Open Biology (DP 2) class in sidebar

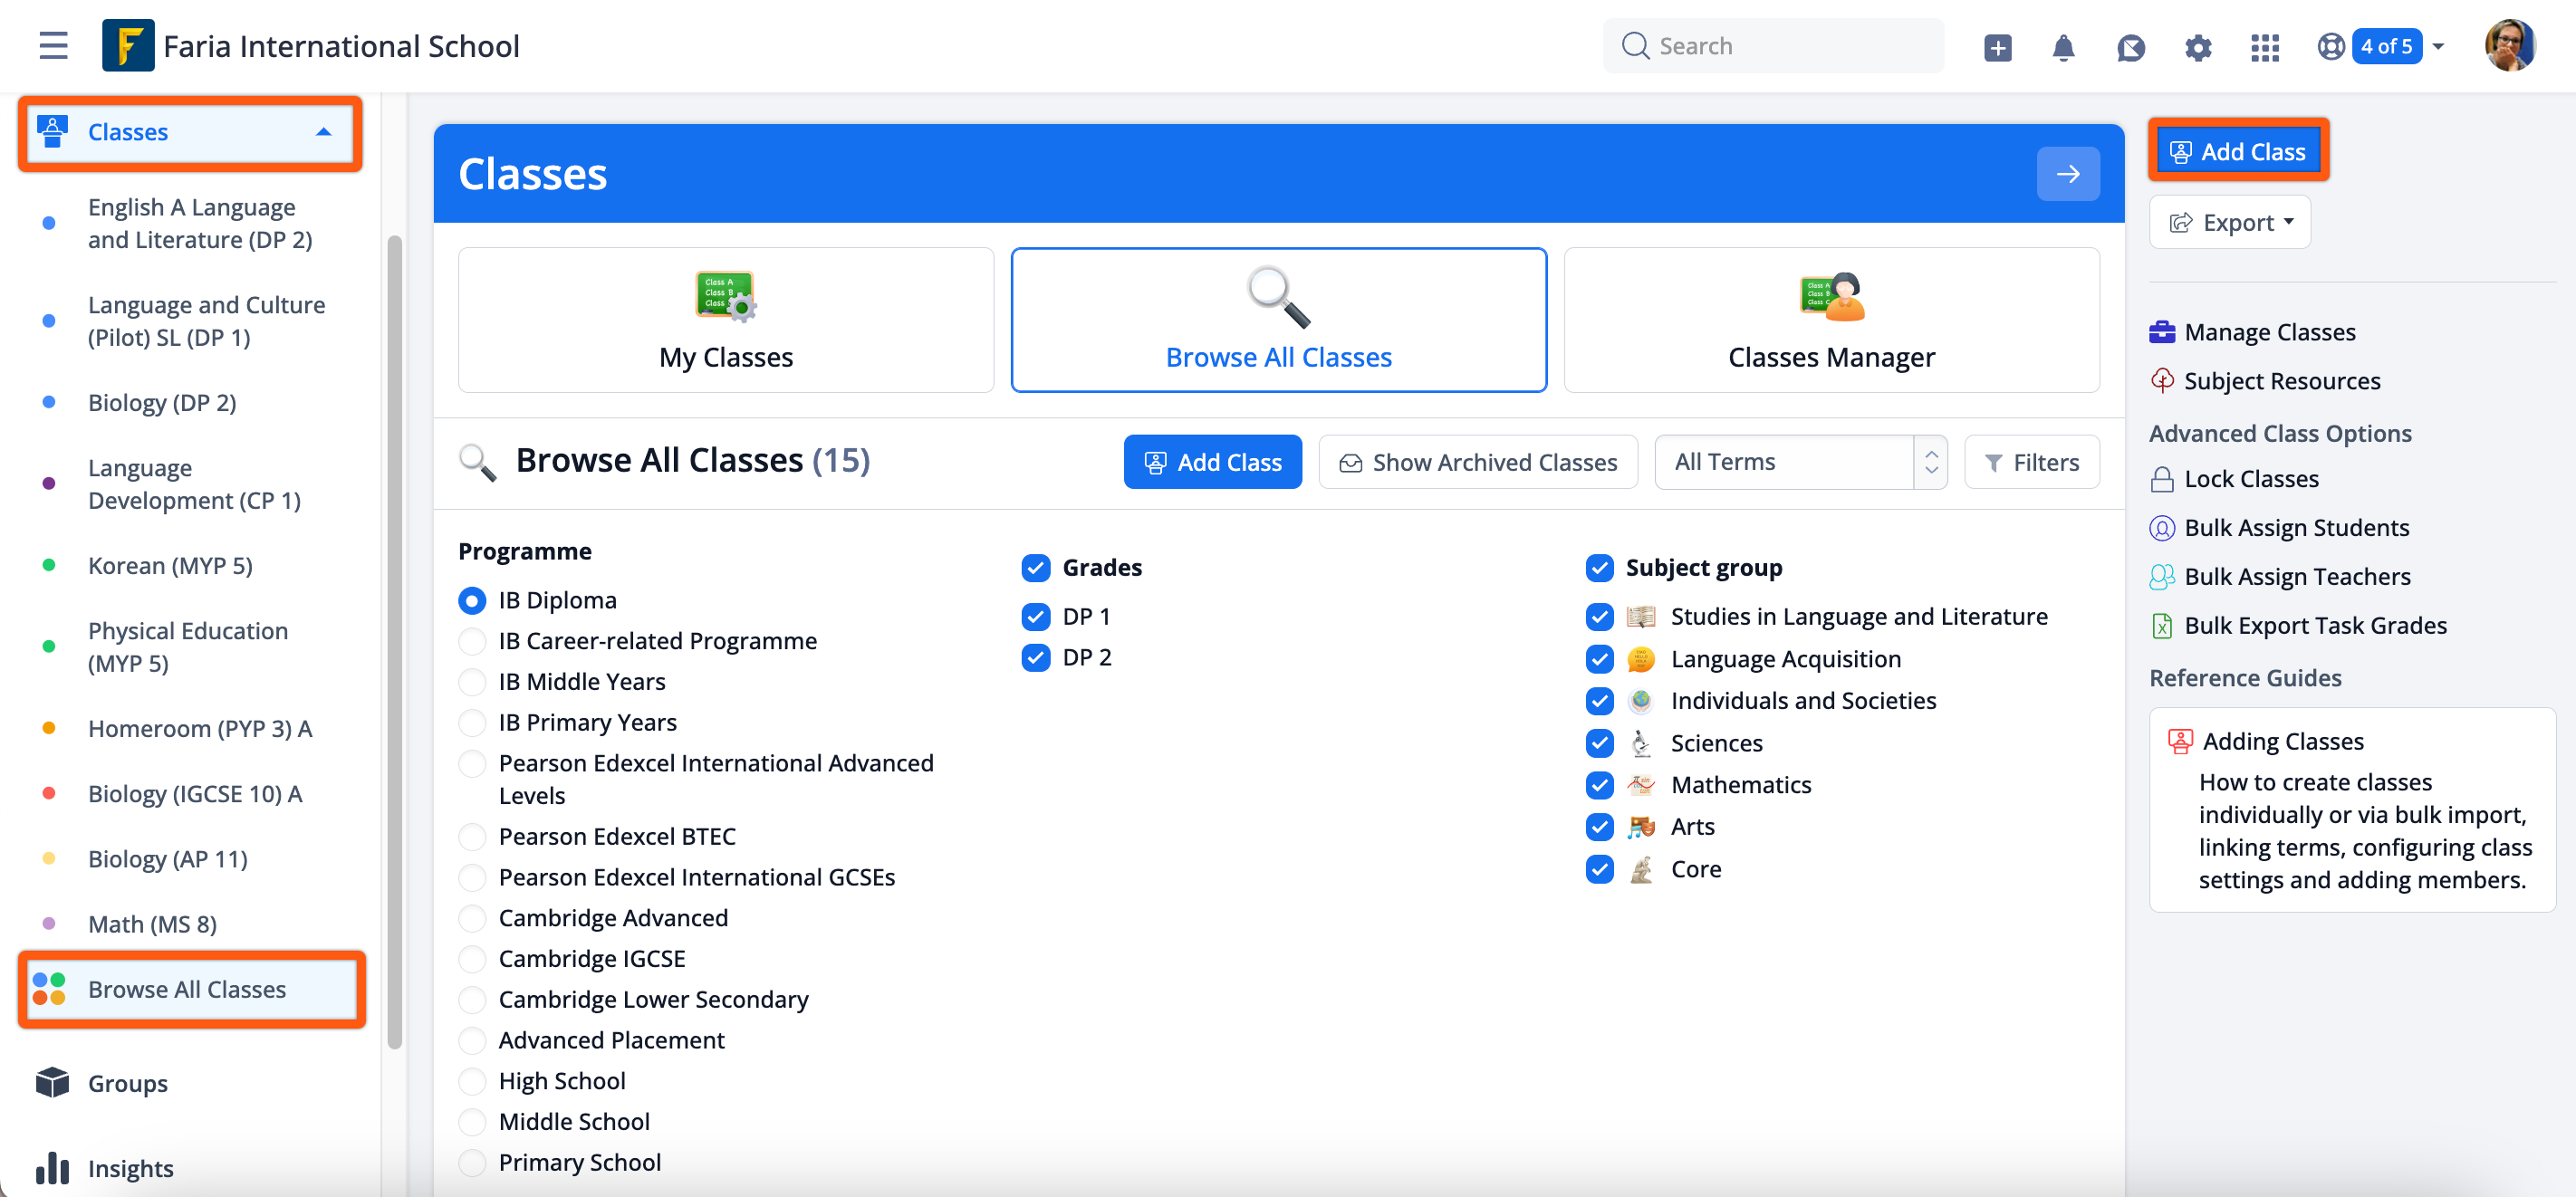162,403
